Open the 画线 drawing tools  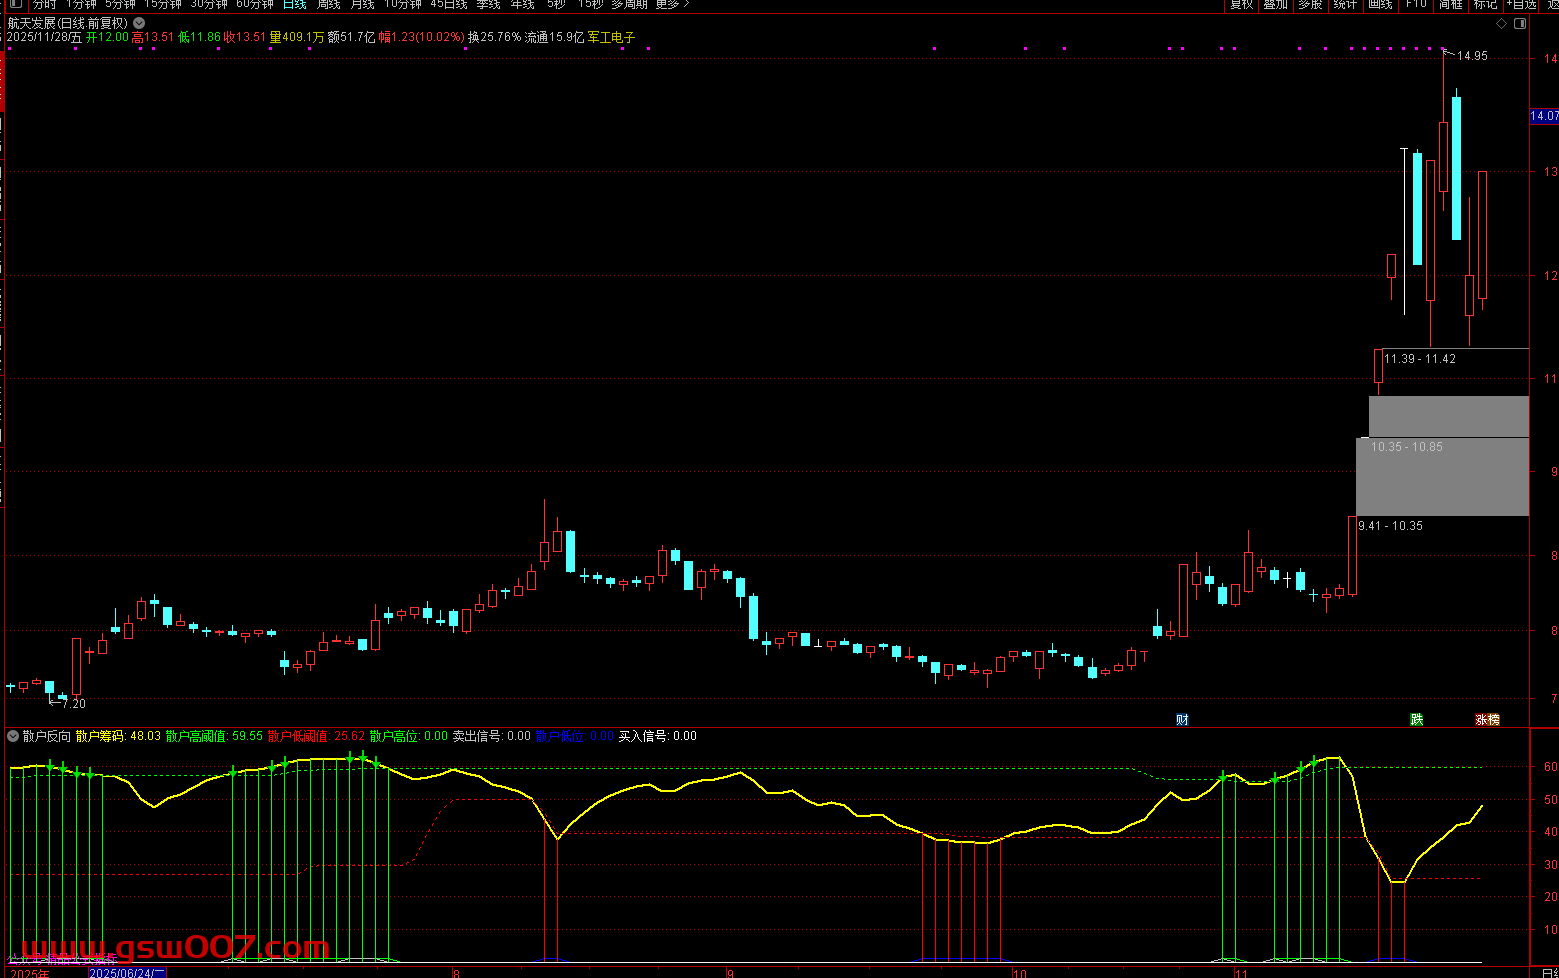tap(1380, 5)
